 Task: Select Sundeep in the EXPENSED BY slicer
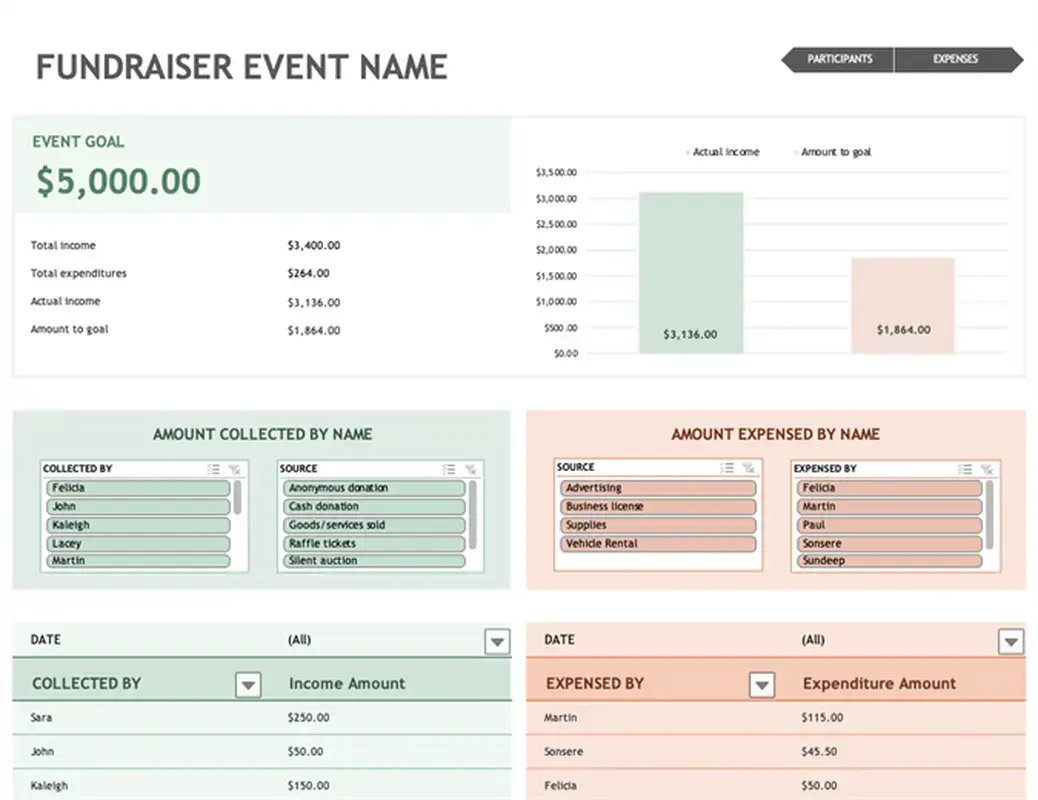point(888,561)
